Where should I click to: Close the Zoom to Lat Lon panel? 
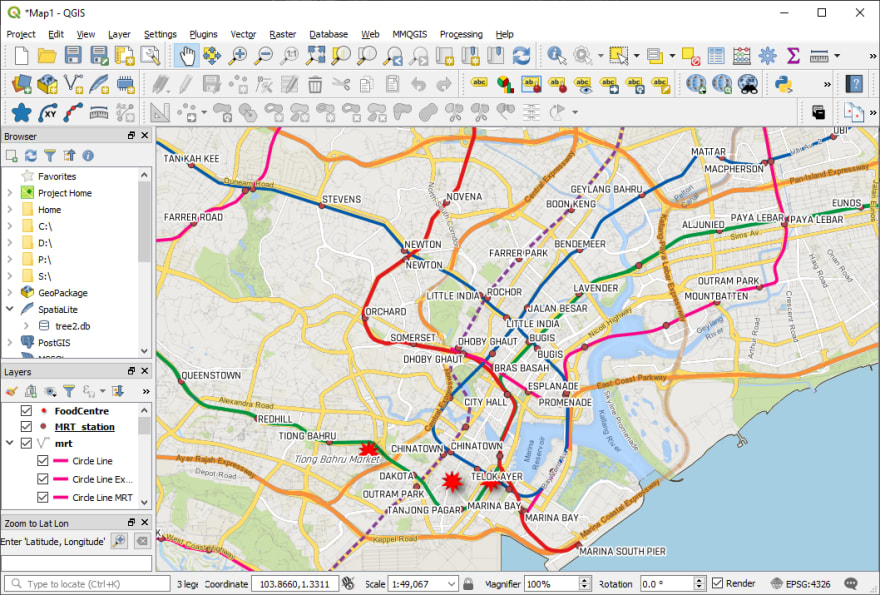pyautogui.click(x=145, y=522)
